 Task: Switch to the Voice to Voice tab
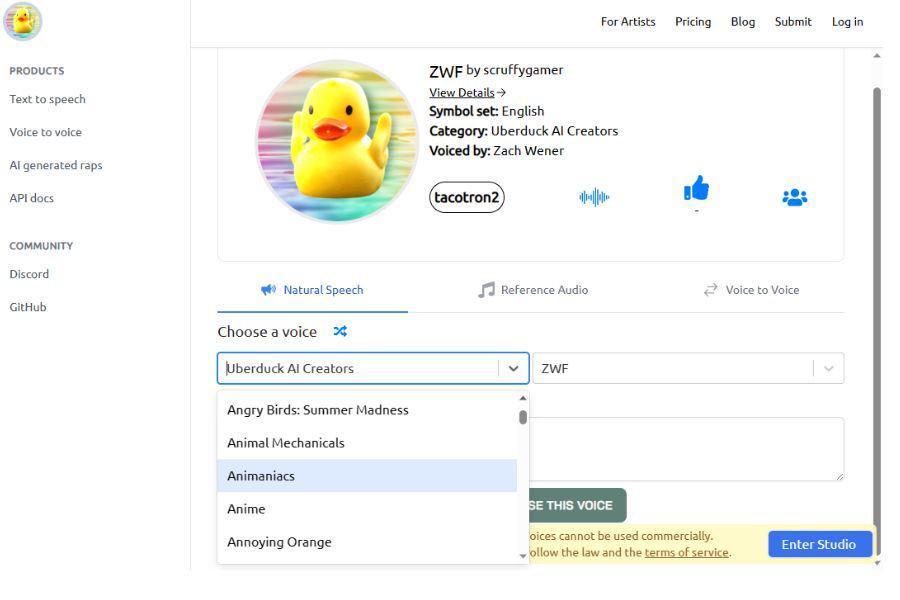click(x=751, y=290)
